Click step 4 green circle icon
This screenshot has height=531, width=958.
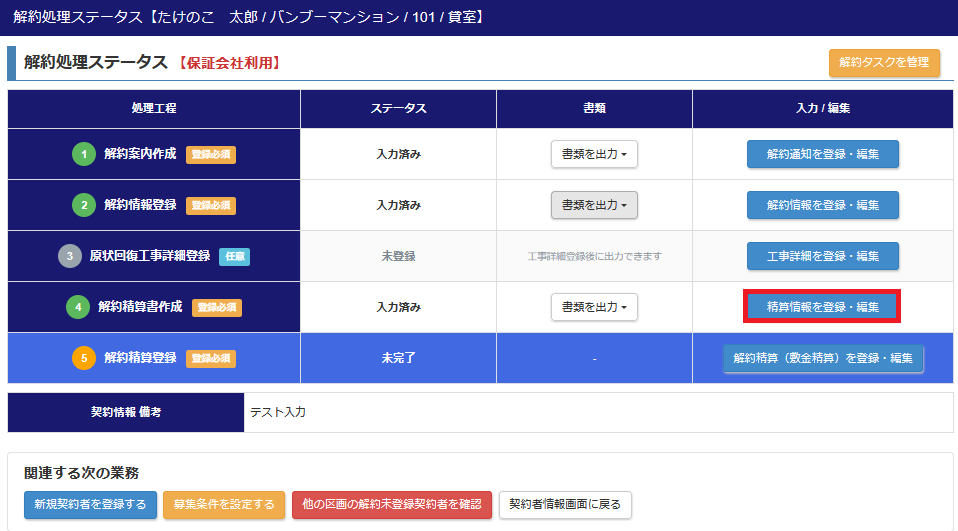[x=78, y=307]
